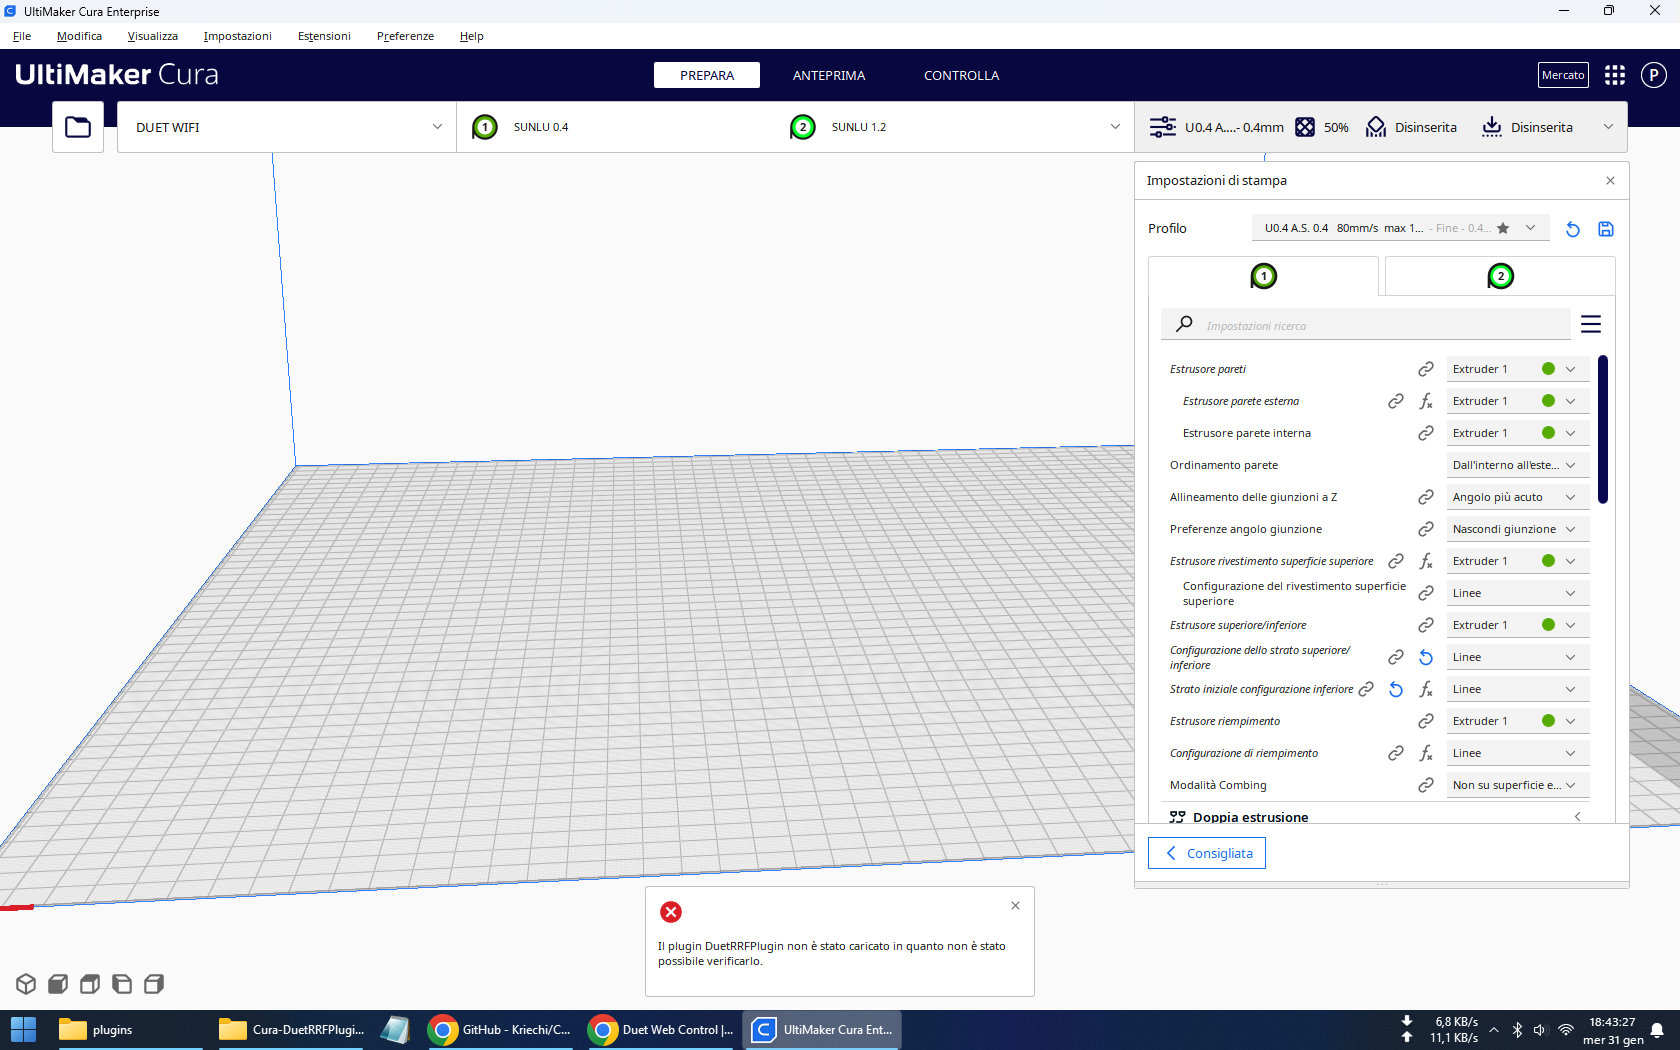Viewport: 1680px width, 1050px height.
Task: Open Modalità Combing dropdown
Action: pos(1517,785)
